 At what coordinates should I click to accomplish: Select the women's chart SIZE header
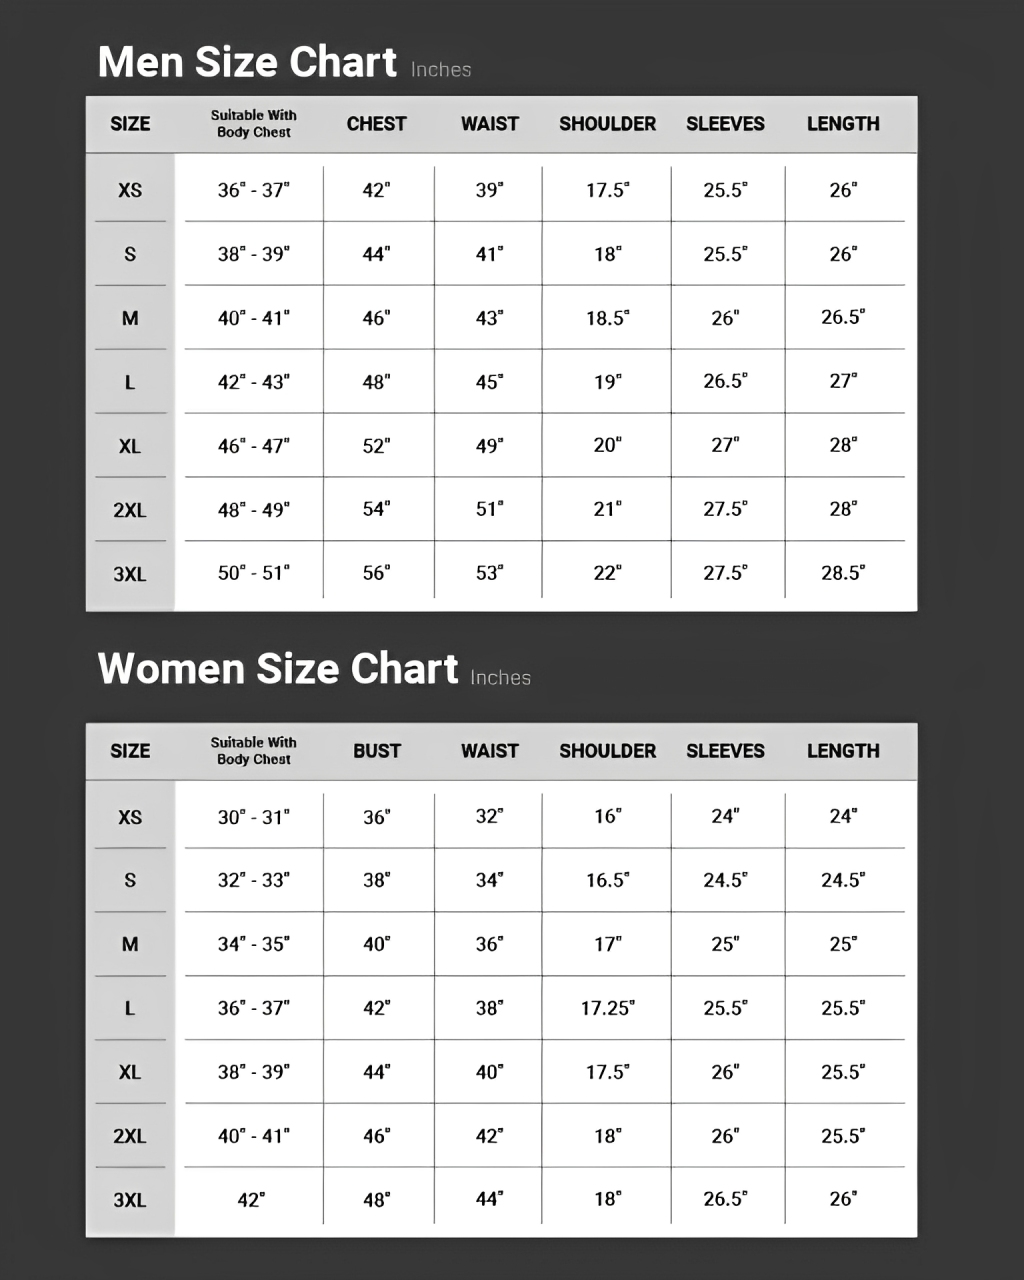pyautogui.click(x=130, y=751)
